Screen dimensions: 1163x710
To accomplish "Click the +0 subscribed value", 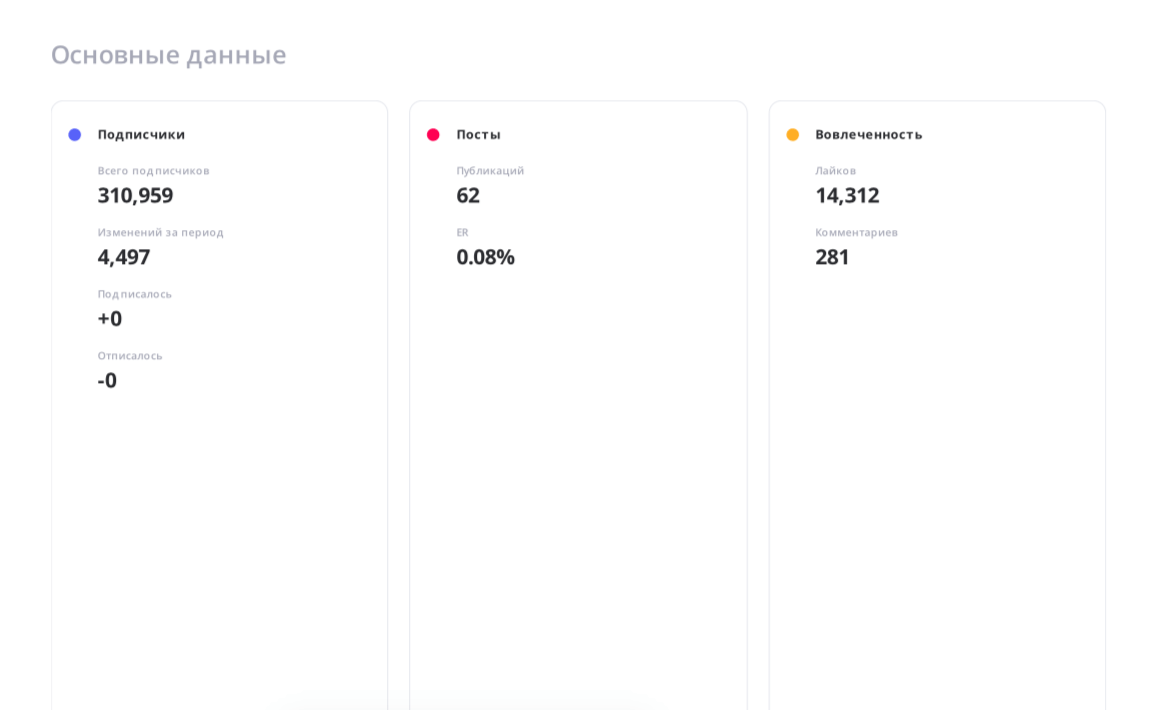I will [110, 319].
